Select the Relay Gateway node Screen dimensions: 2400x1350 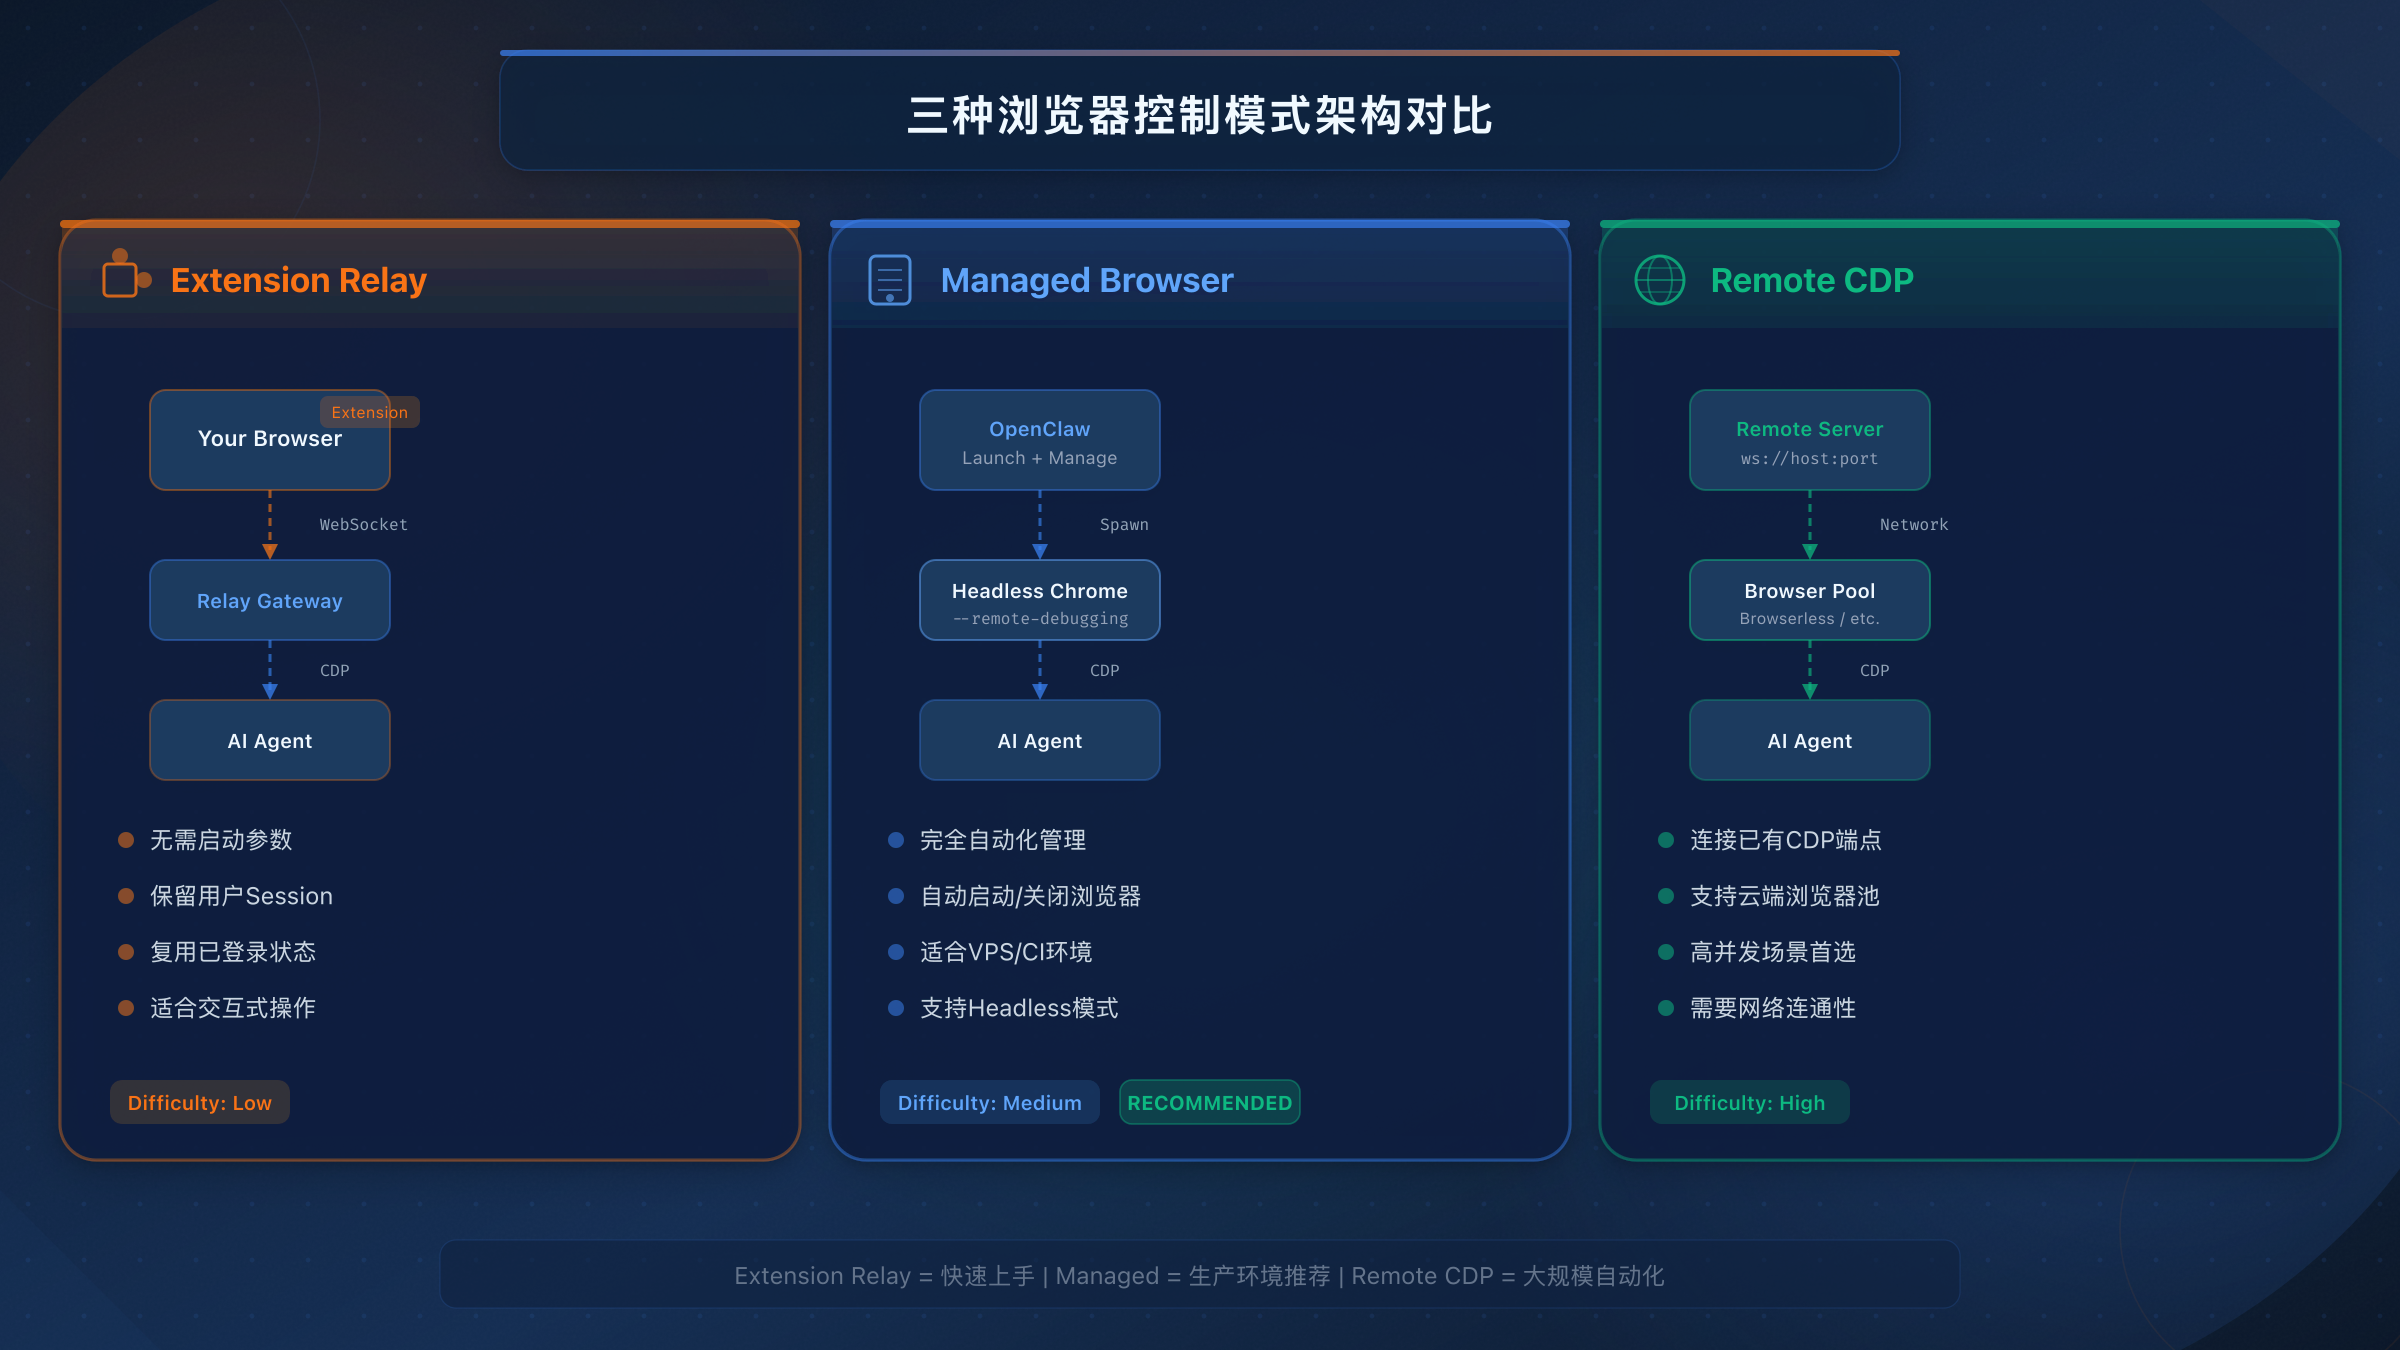270,600
